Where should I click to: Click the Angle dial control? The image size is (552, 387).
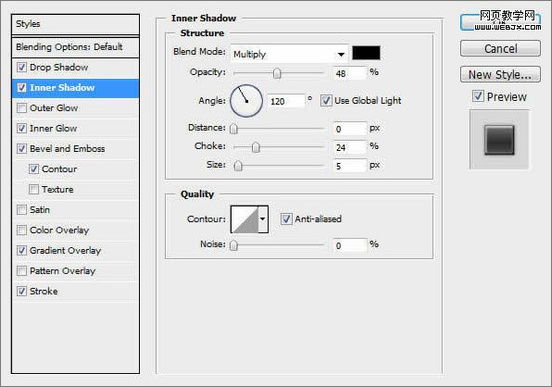(246, 101)
